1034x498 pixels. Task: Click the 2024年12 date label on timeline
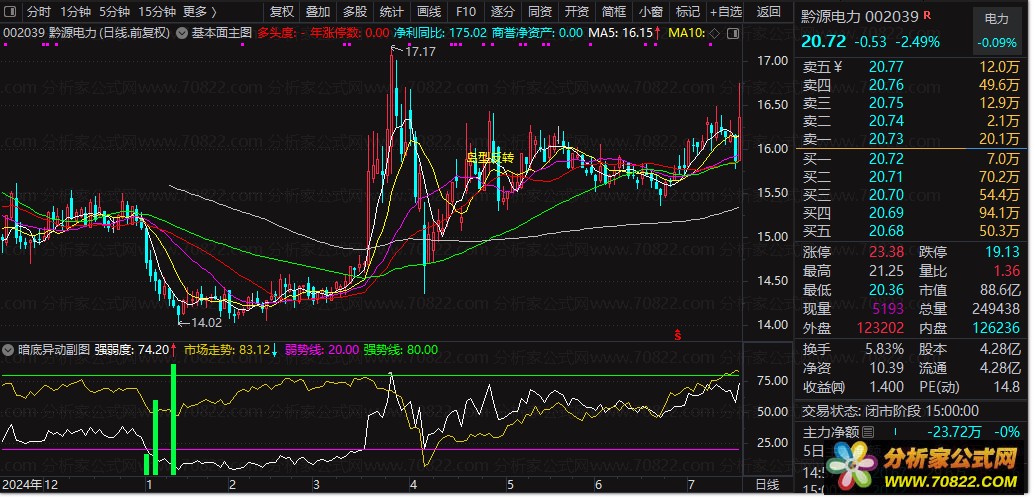pos(30,485)
